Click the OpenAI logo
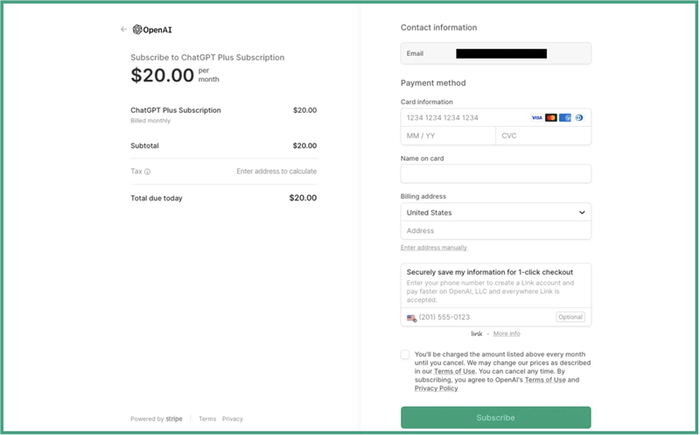The height and width of the screenshot is (435, 700). click(x=152, y=29)
